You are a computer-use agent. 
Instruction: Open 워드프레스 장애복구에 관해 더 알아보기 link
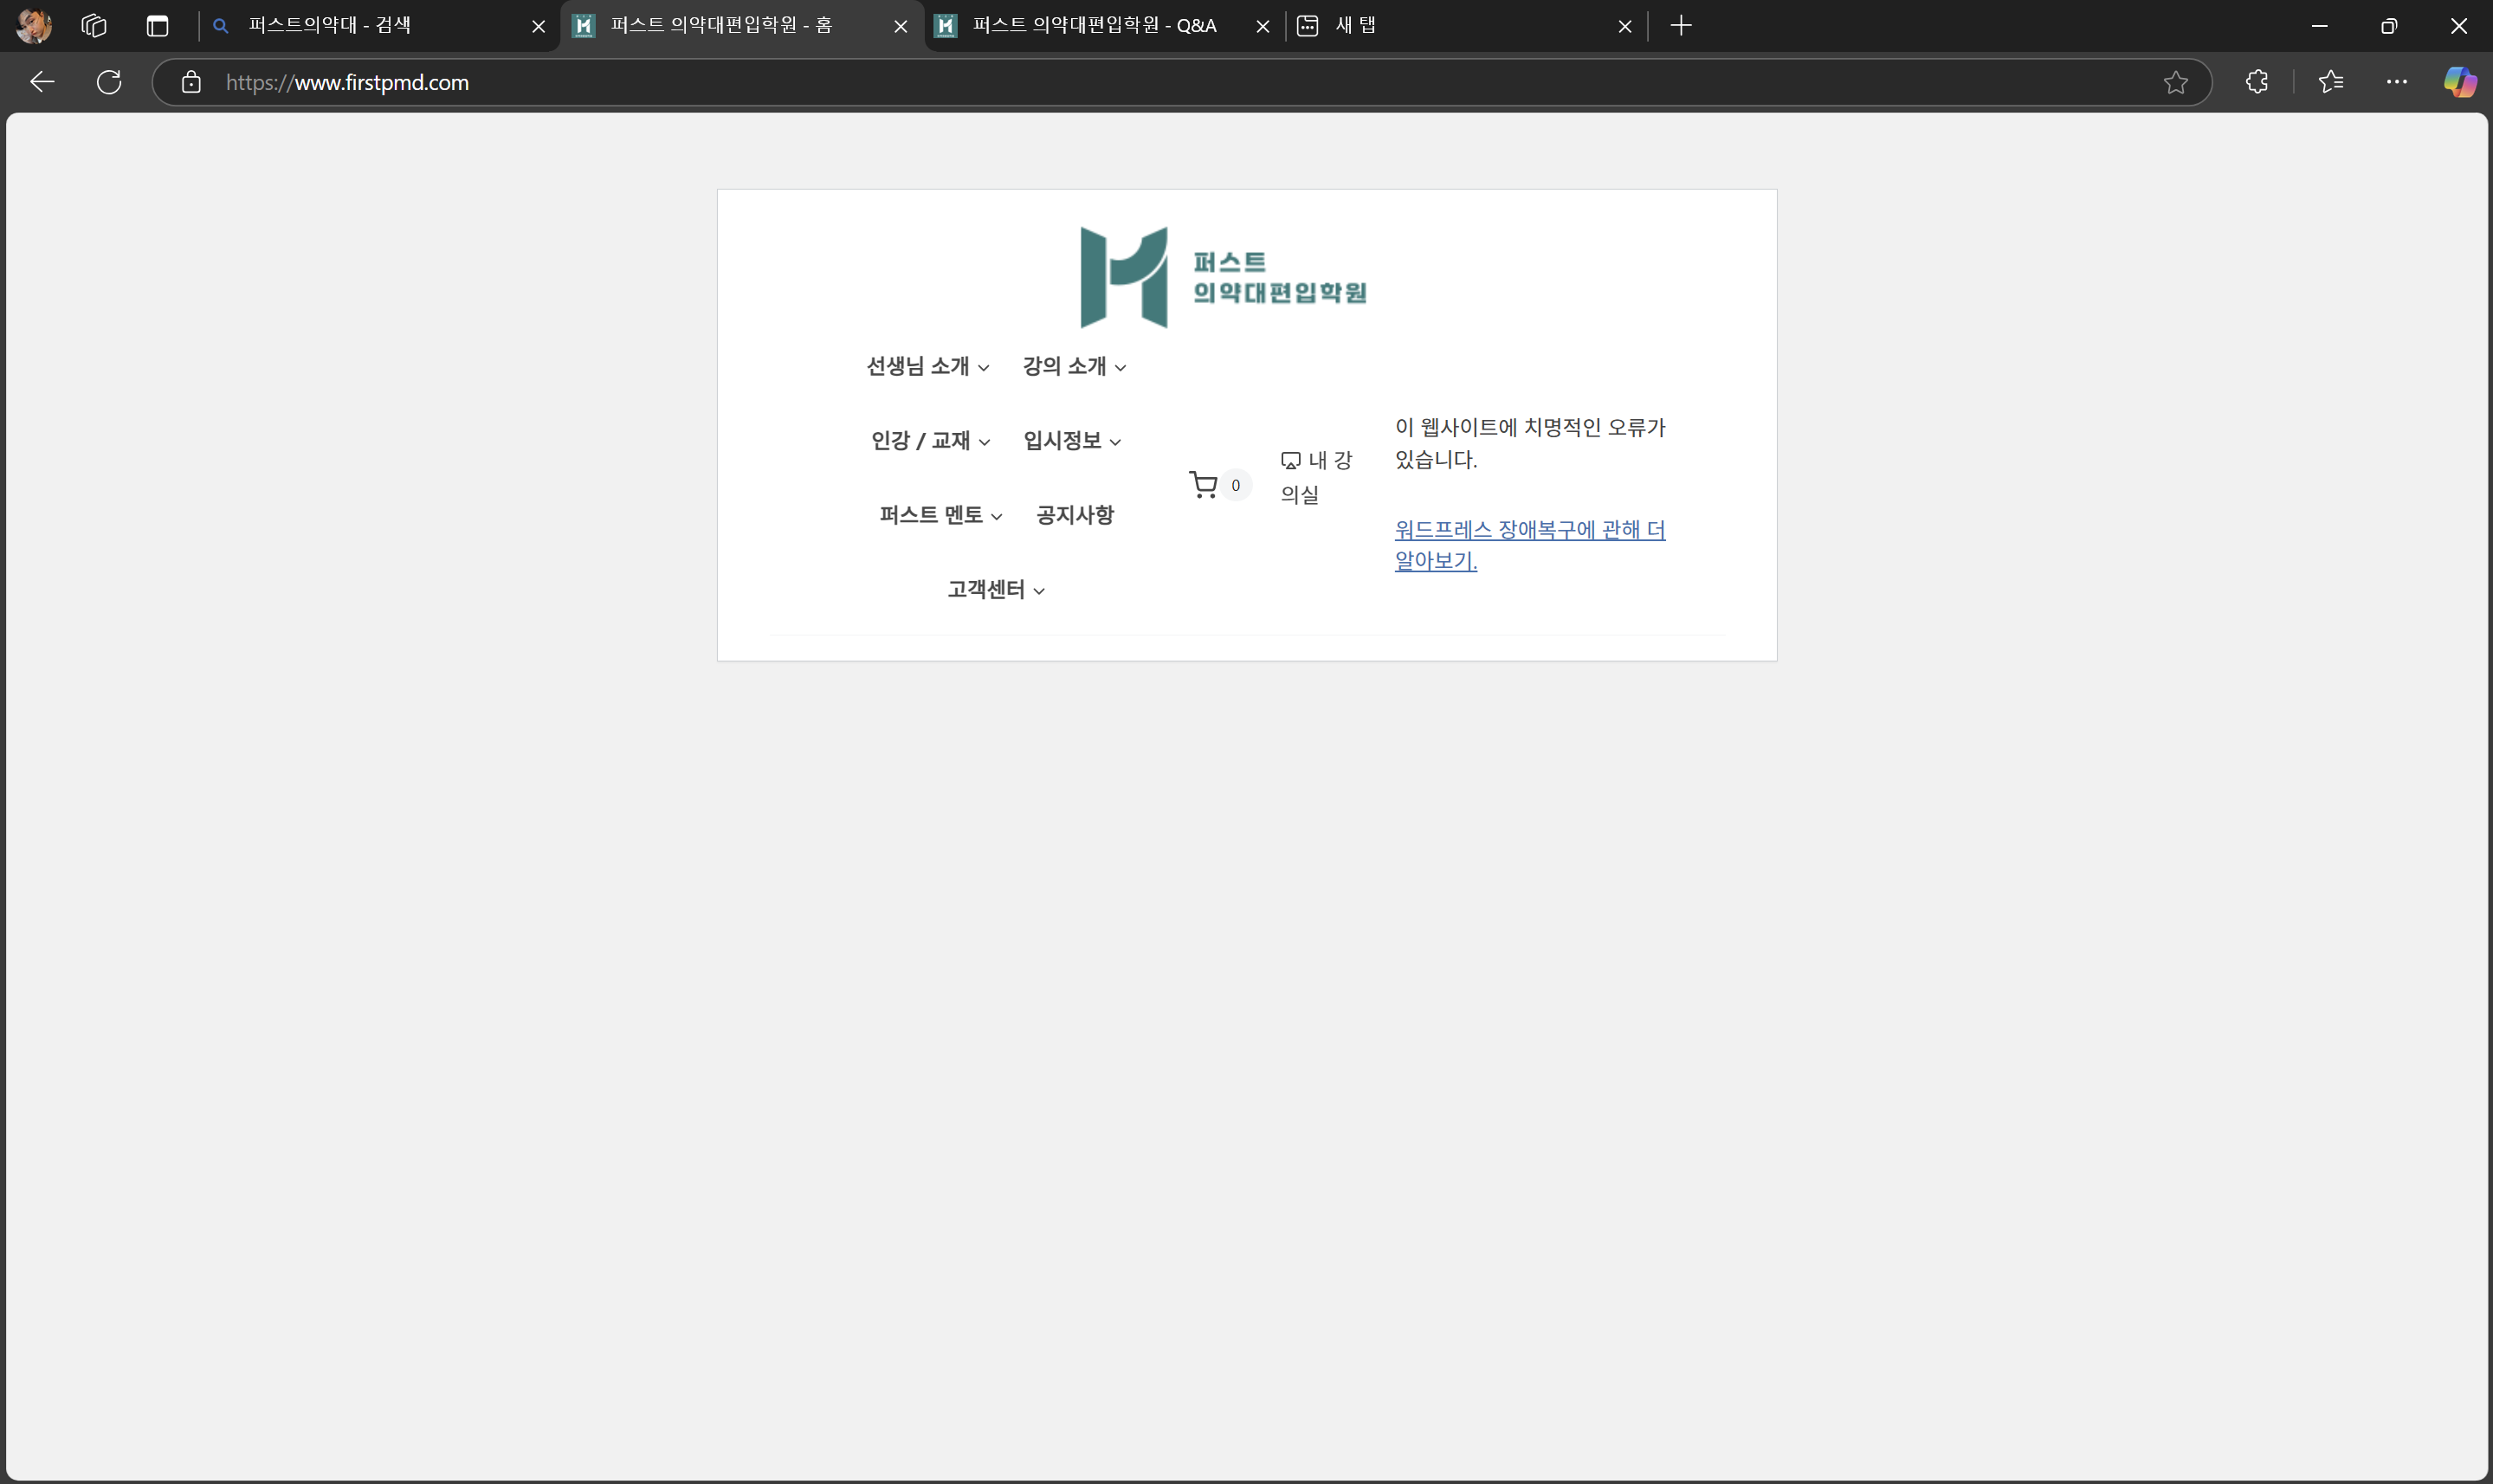click(x=1529, y=545)
